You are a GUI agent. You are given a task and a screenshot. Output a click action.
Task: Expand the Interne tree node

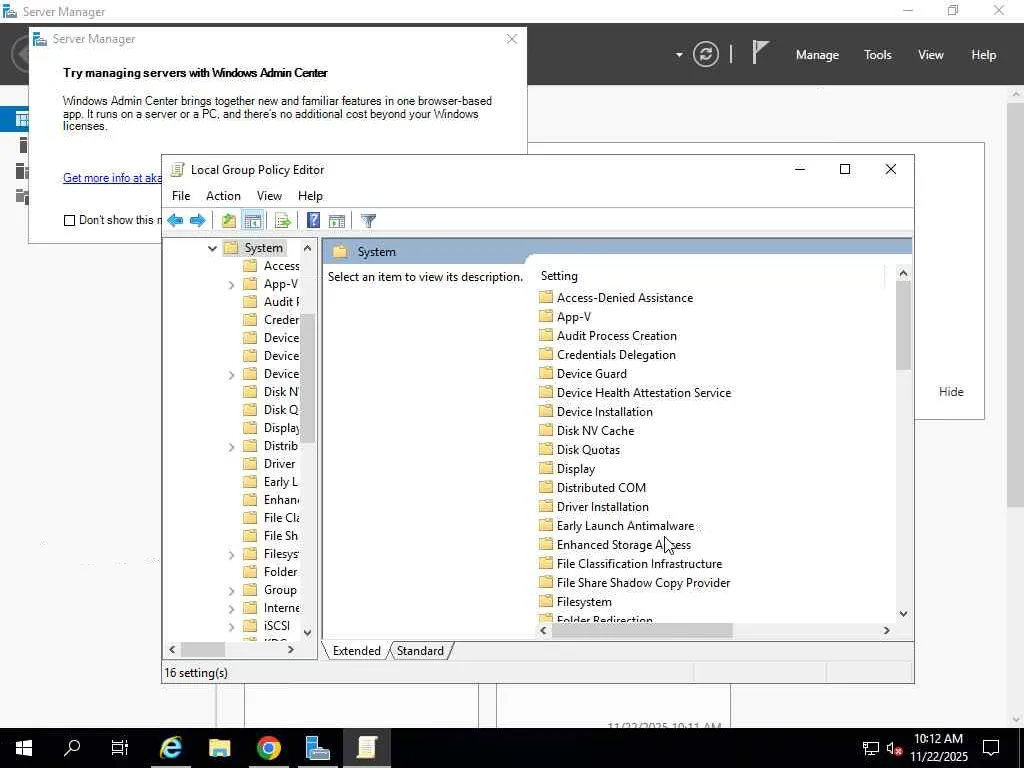click(231, 609)
